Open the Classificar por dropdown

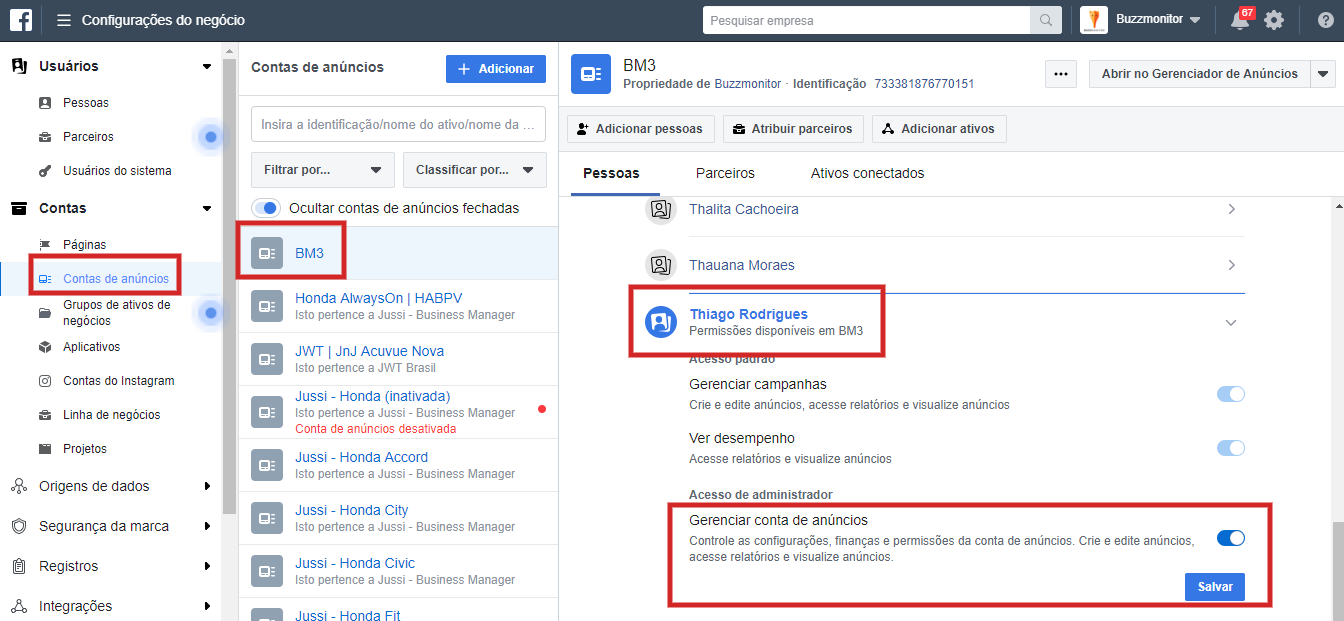pos(474,170)
